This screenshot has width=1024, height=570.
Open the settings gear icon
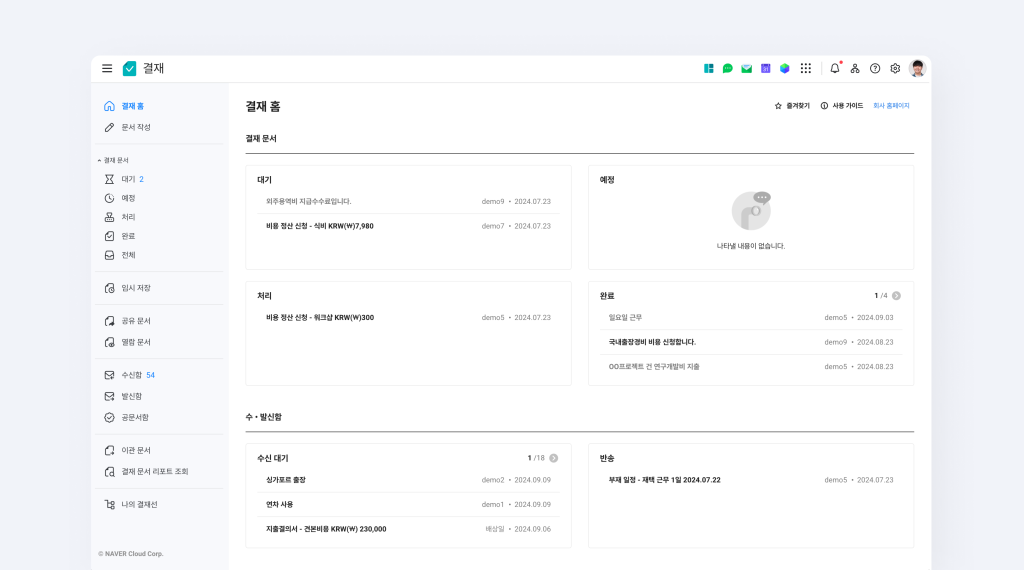click(895, 69)
